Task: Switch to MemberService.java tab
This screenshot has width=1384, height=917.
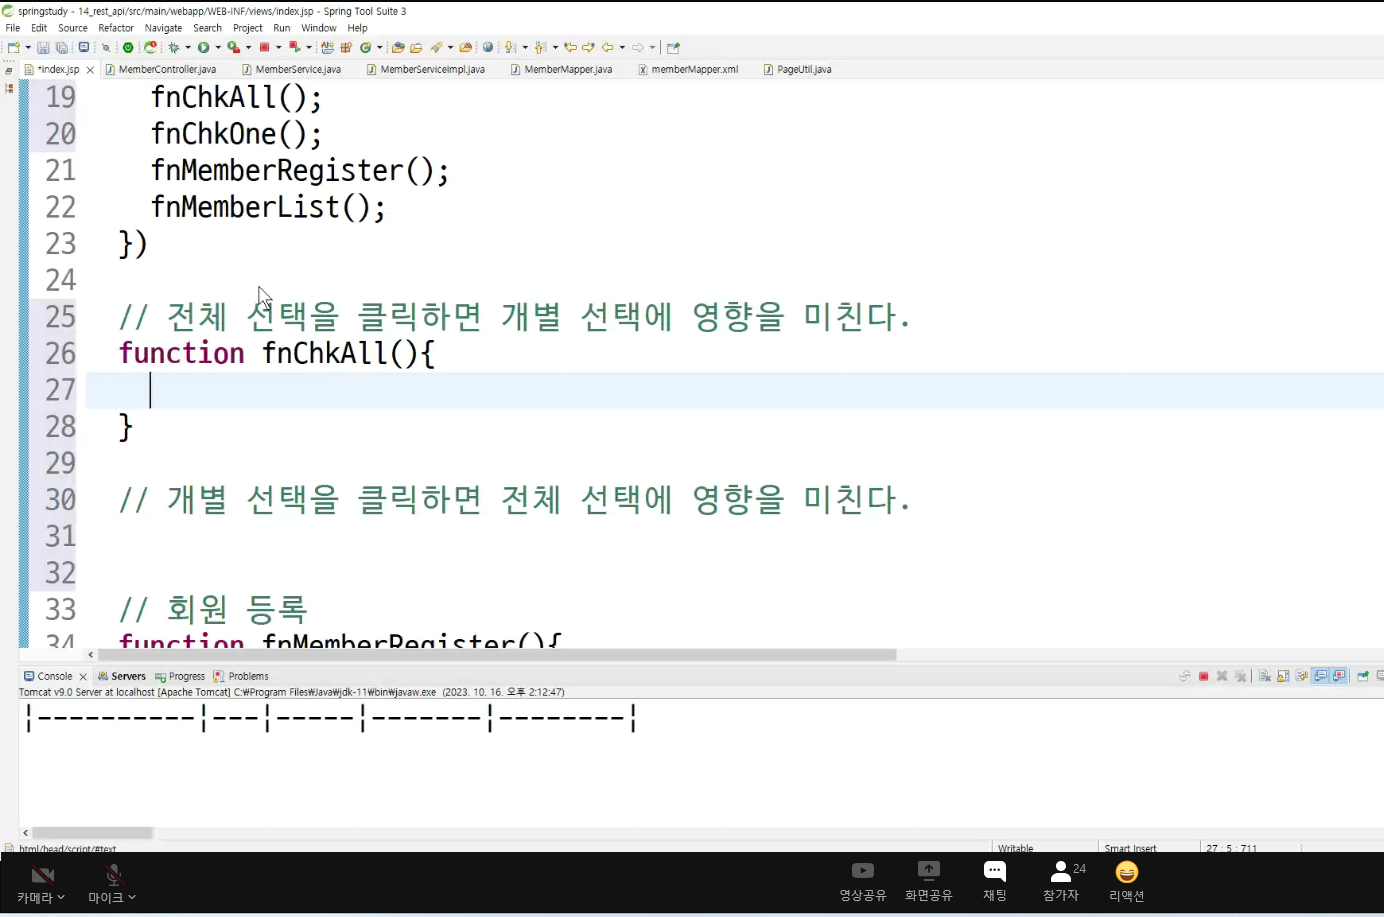Action: 291,69
